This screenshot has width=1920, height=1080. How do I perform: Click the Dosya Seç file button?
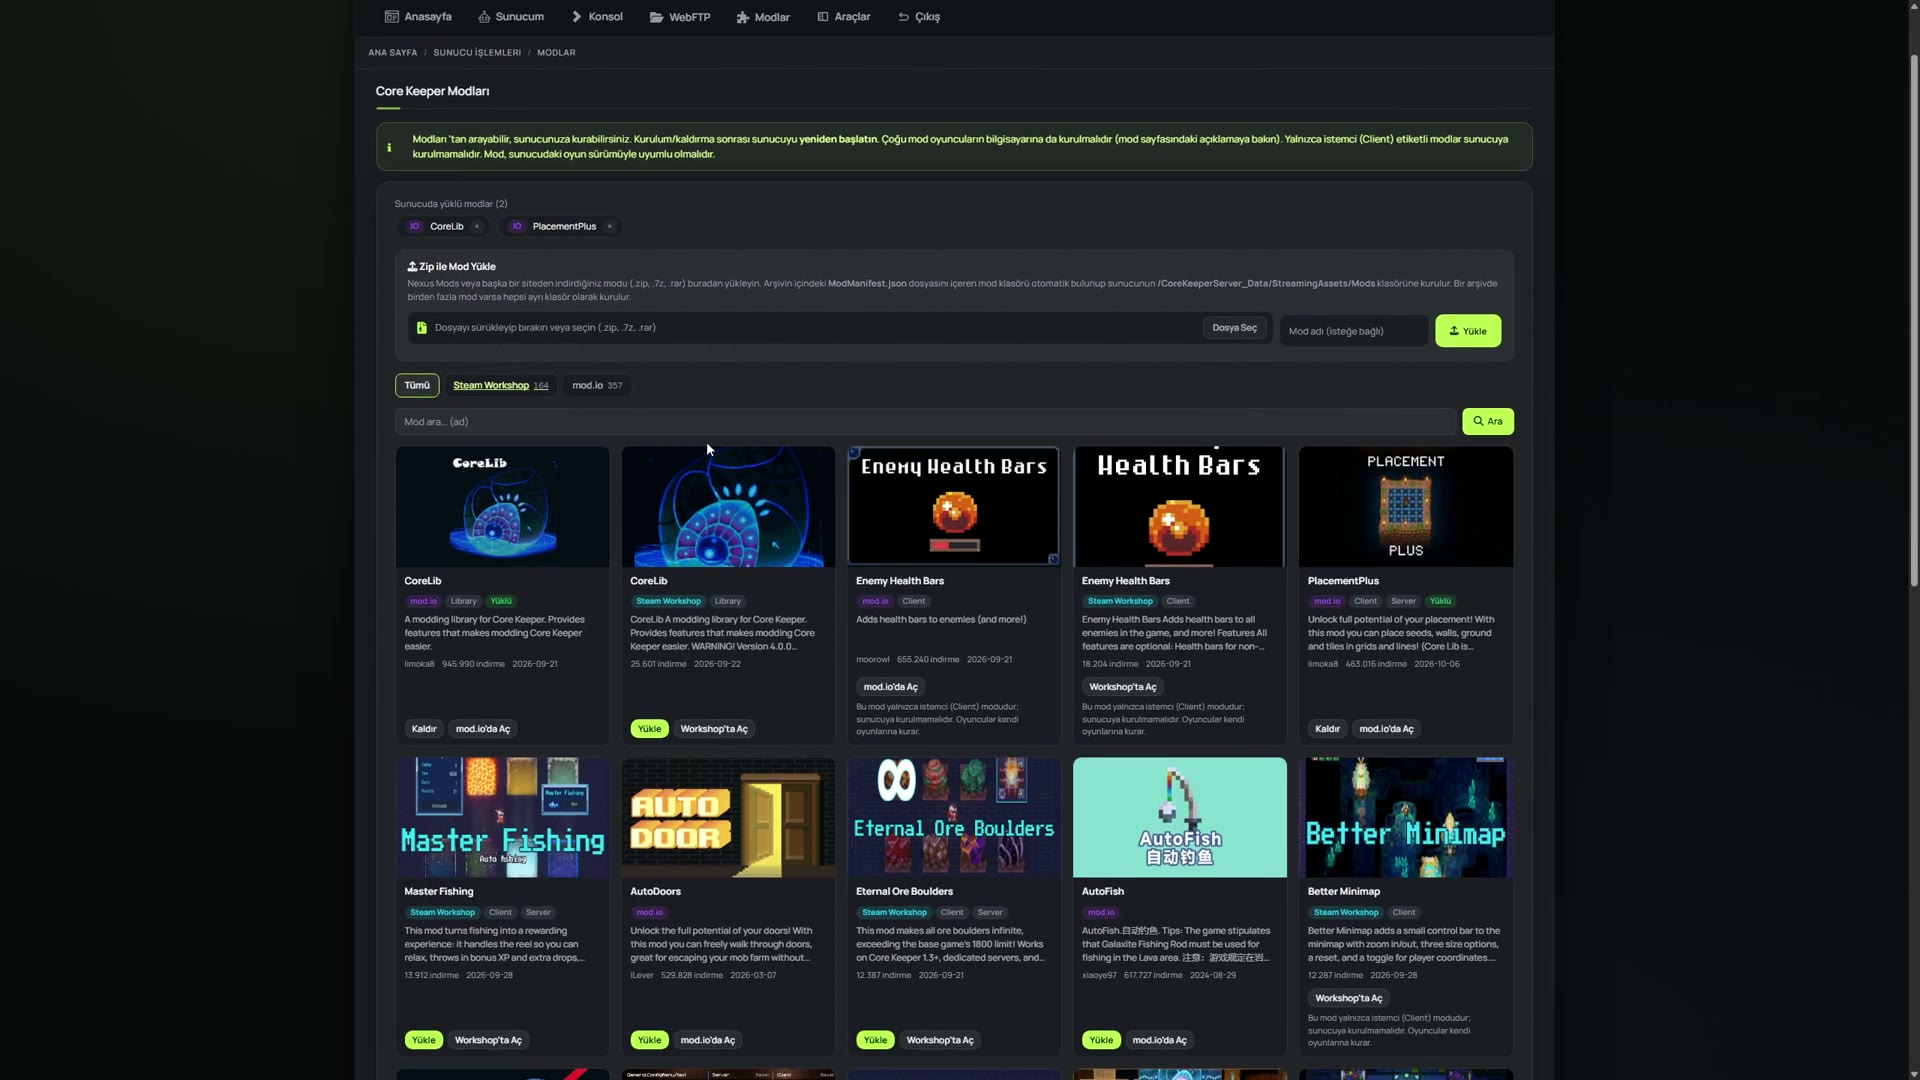(x=1234, y=328)
